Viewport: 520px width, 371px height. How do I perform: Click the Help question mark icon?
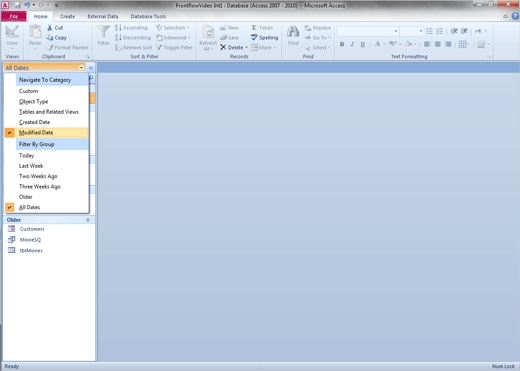[x=515, y=16]
